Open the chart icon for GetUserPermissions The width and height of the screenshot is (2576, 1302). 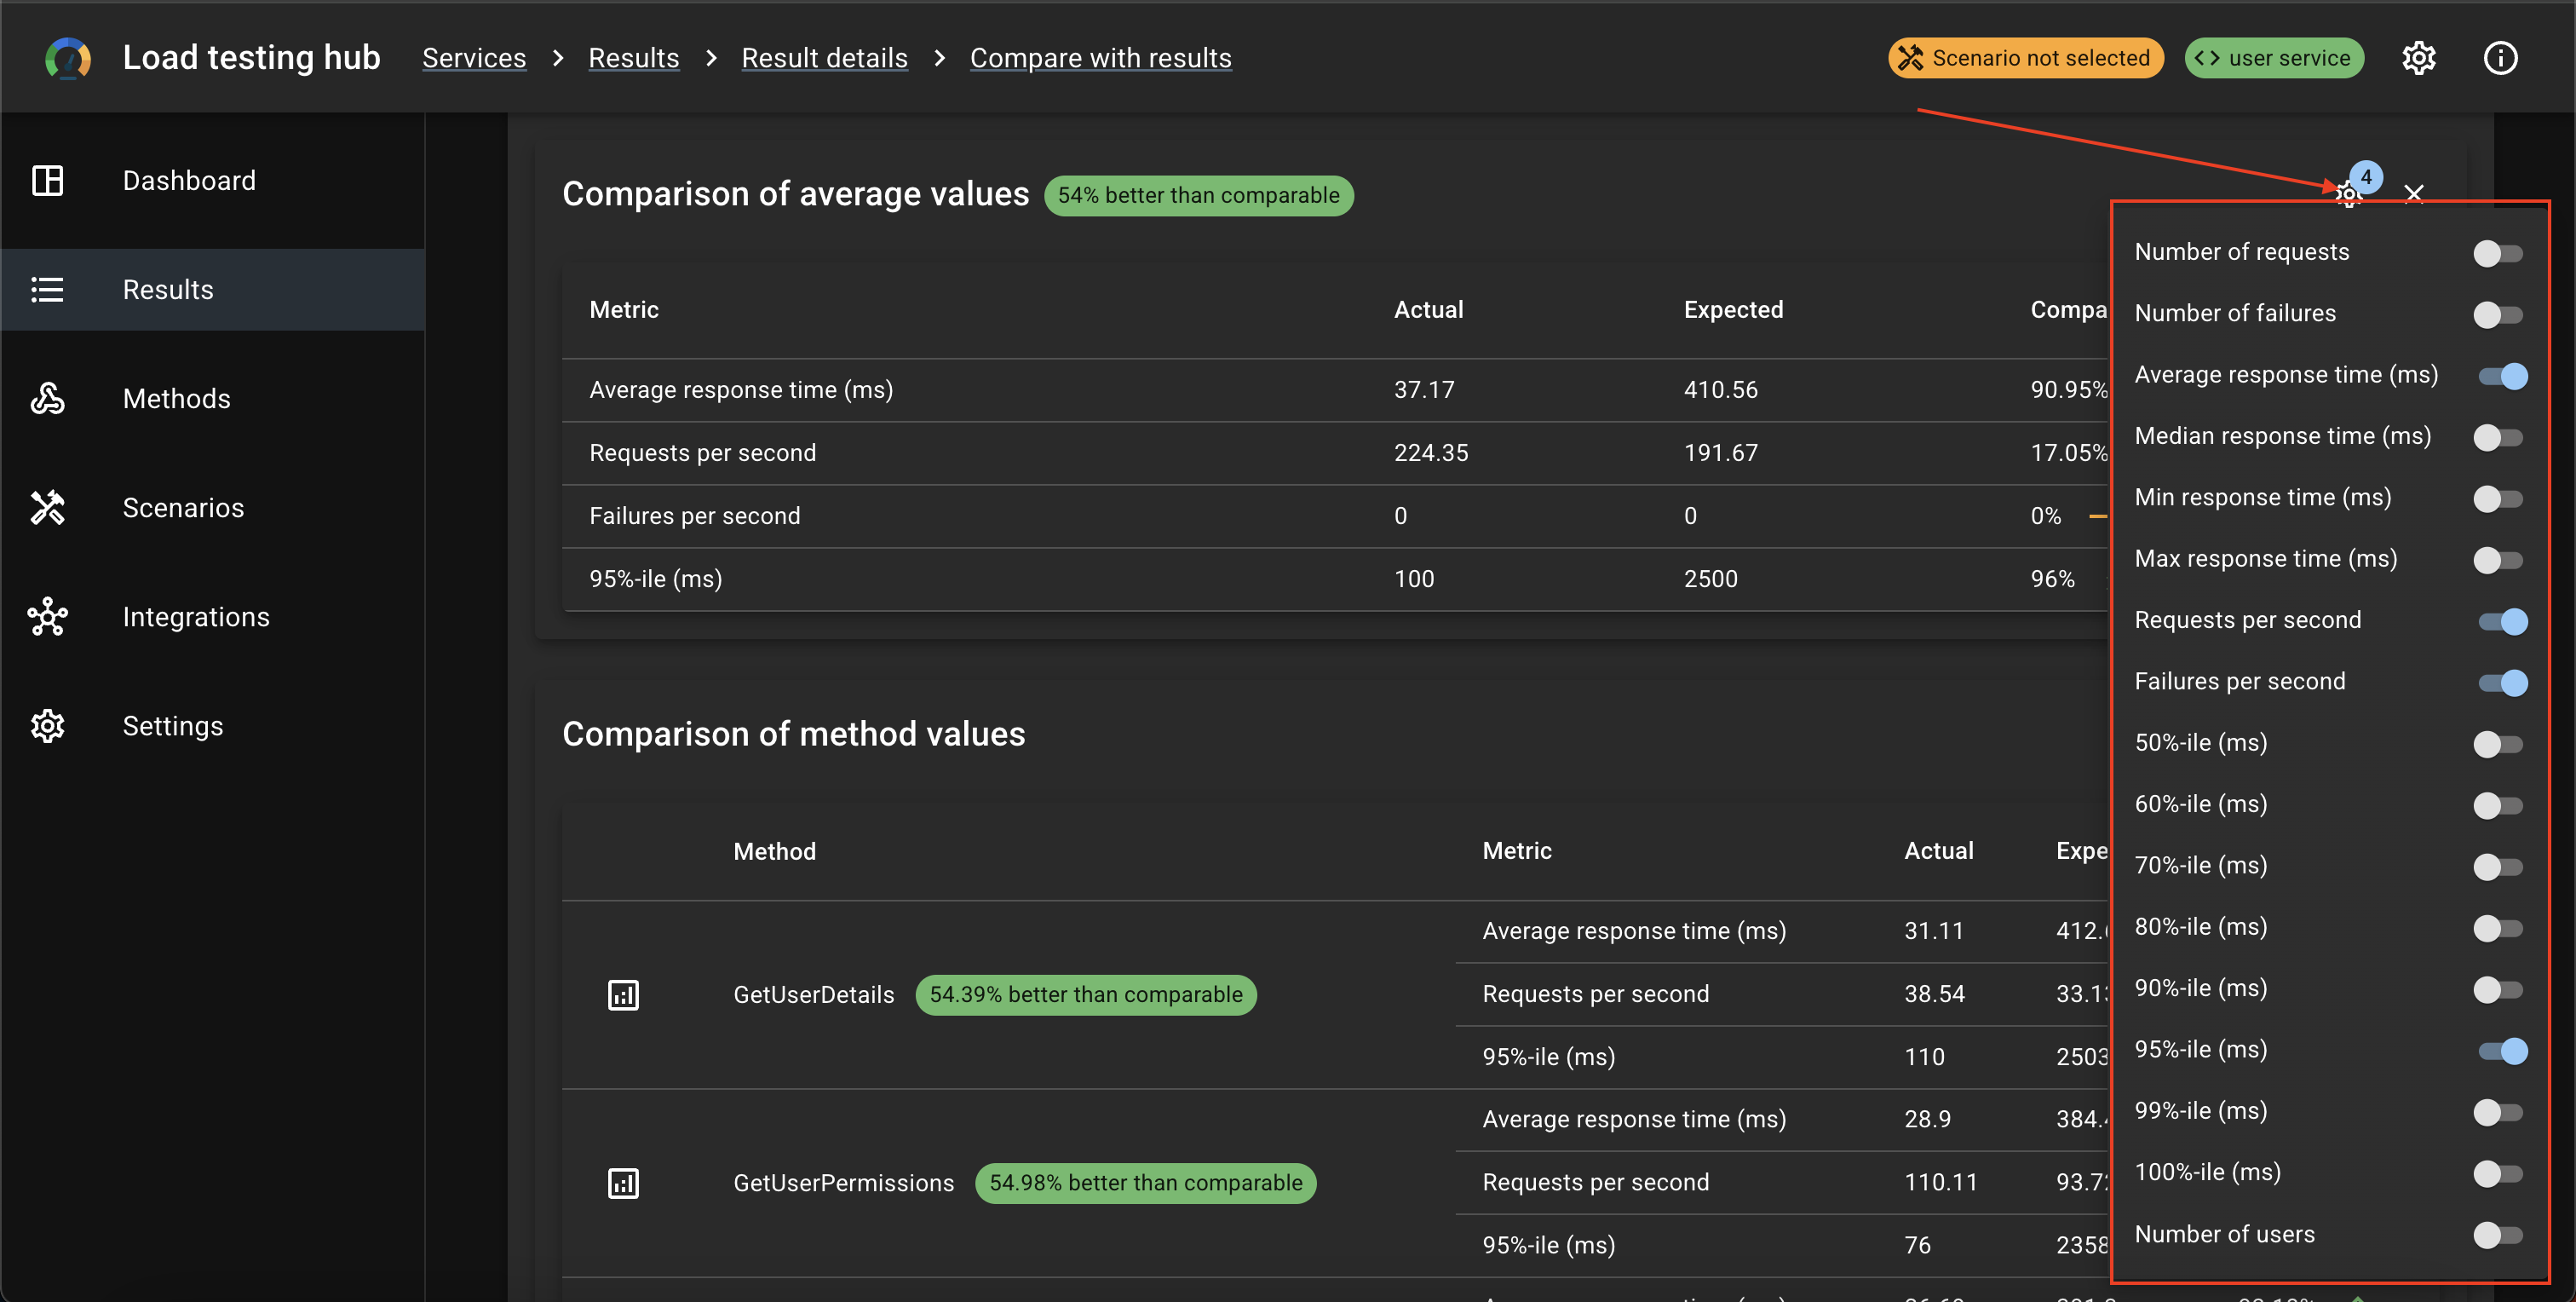pyautogui.click(x=623, y=1183)
